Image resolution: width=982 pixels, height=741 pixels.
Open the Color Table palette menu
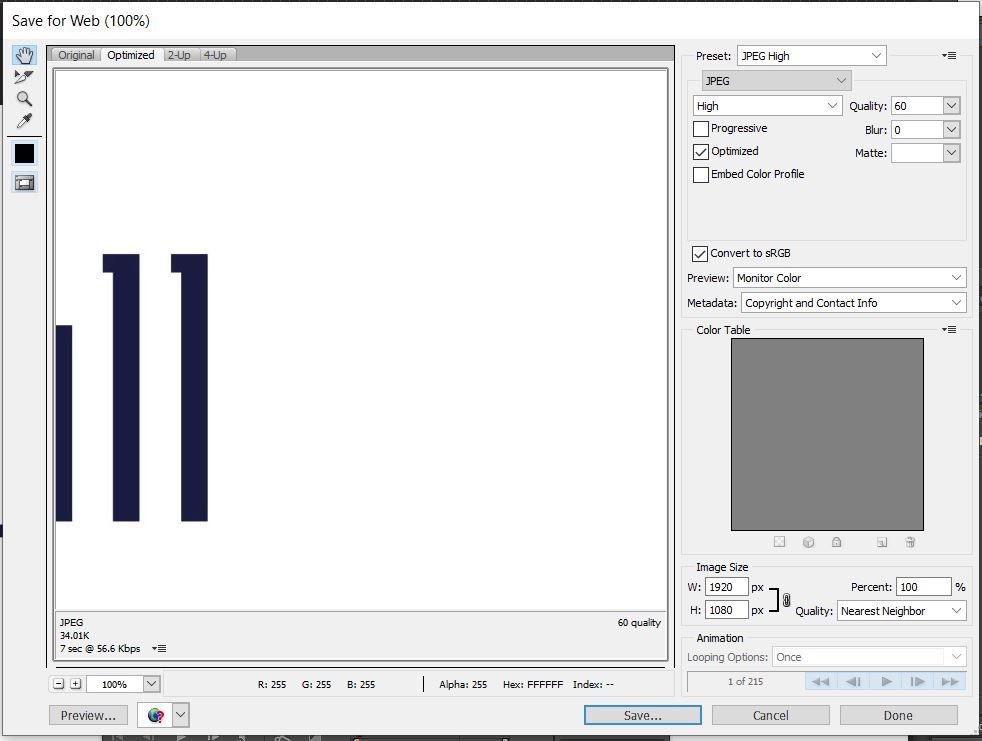pos(949,329)
